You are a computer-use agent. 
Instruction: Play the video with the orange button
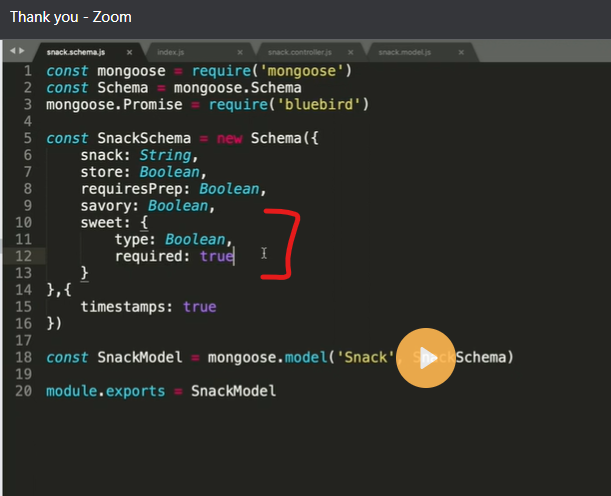(427, 360)
